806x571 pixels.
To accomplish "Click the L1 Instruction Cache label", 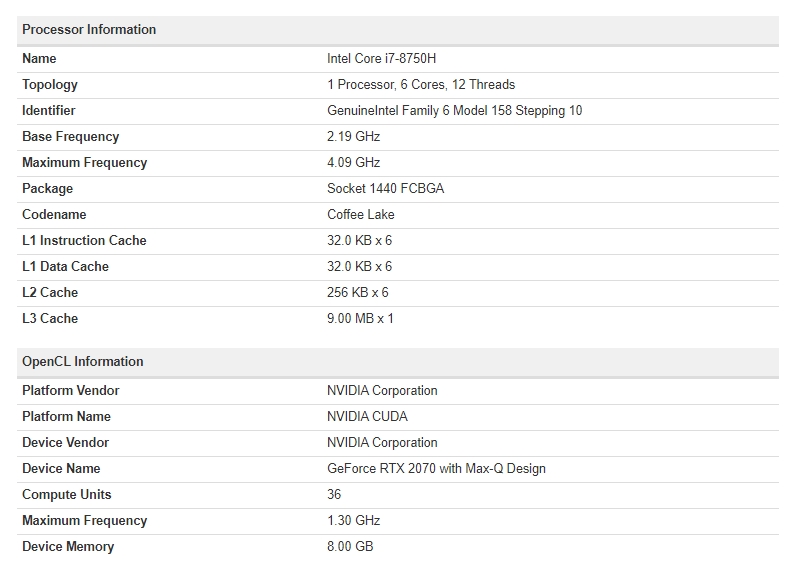I will pos(84,241).
